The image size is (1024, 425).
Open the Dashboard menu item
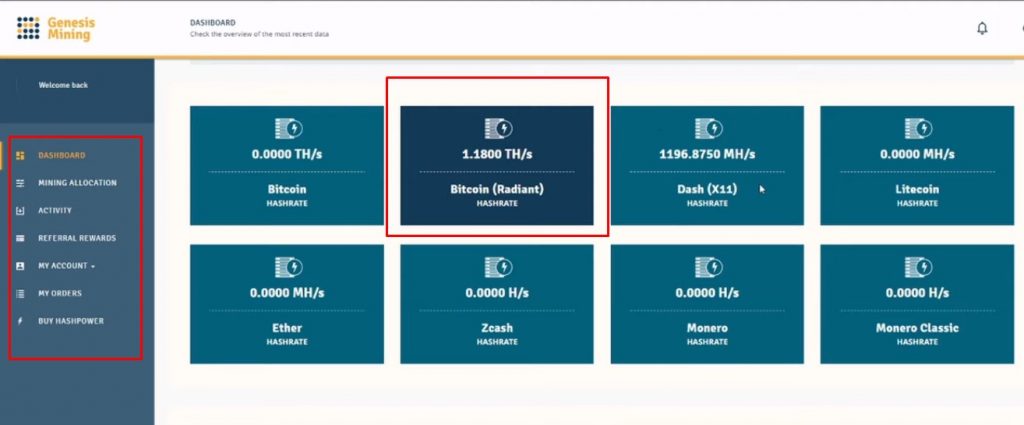[x=61, y=155]
